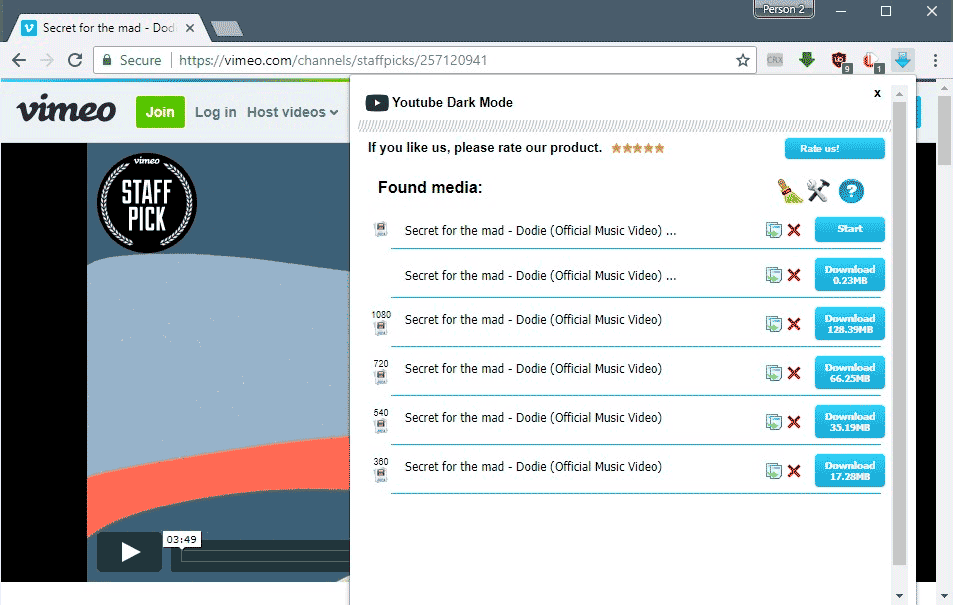953x605 pixels.
Task: Click the blue question mark help icon
Action: point(851,191)
